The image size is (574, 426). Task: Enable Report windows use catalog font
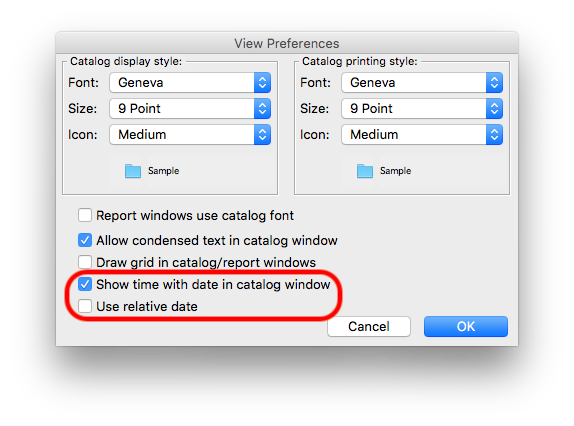[85, 215]
